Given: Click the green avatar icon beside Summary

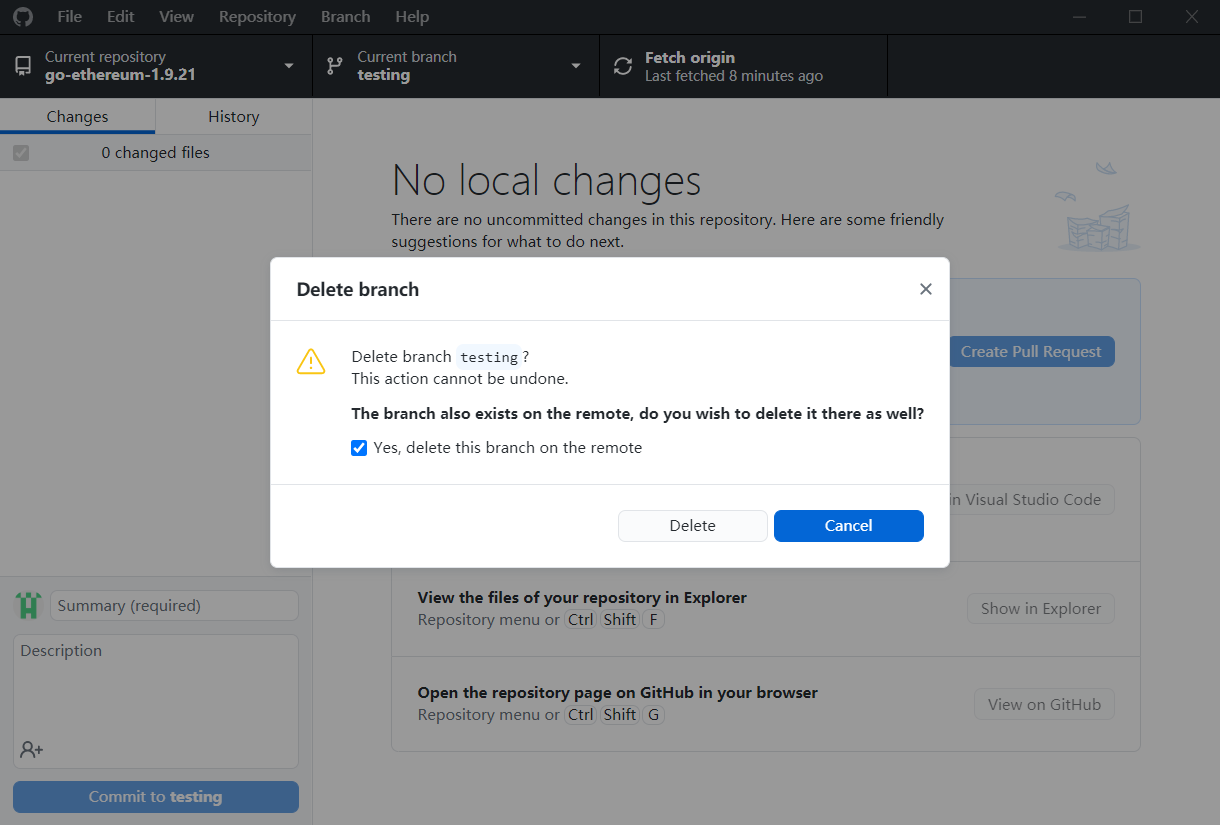Looking at the screenshot, I should point(28,605).
